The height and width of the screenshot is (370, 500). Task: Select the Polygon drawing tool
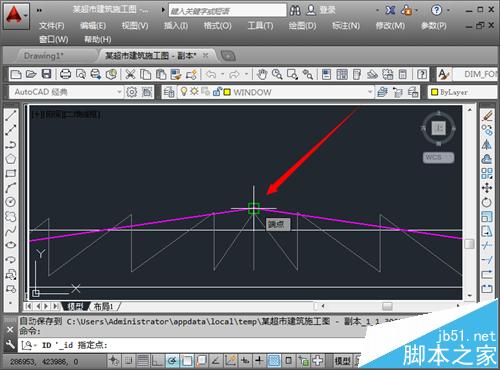(11, 159)
